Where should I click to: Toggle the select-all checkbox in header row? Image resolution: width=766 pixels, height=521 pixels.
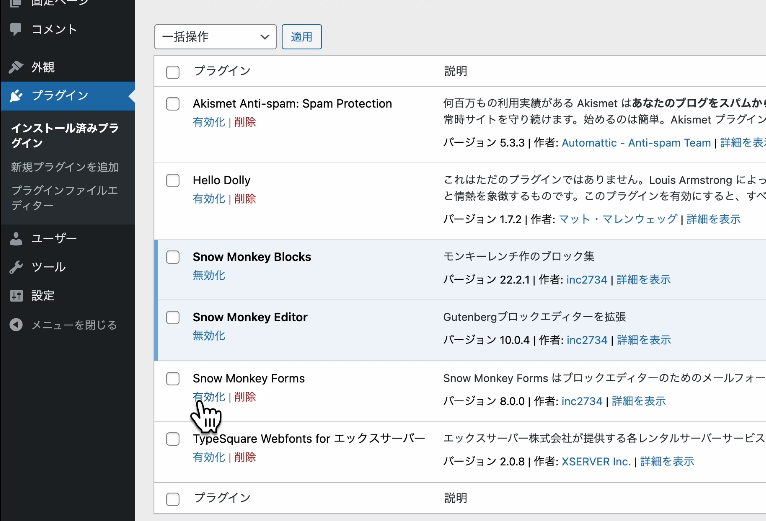[173, 72]
